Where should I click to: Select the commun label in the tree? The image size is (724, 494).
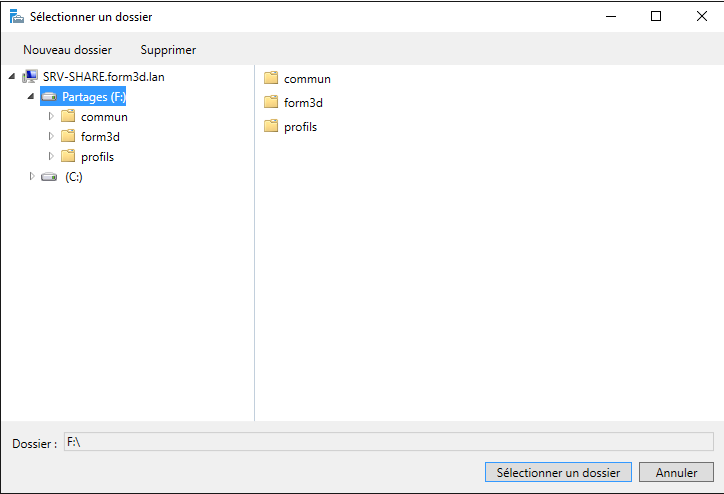(x=104, y=117)
